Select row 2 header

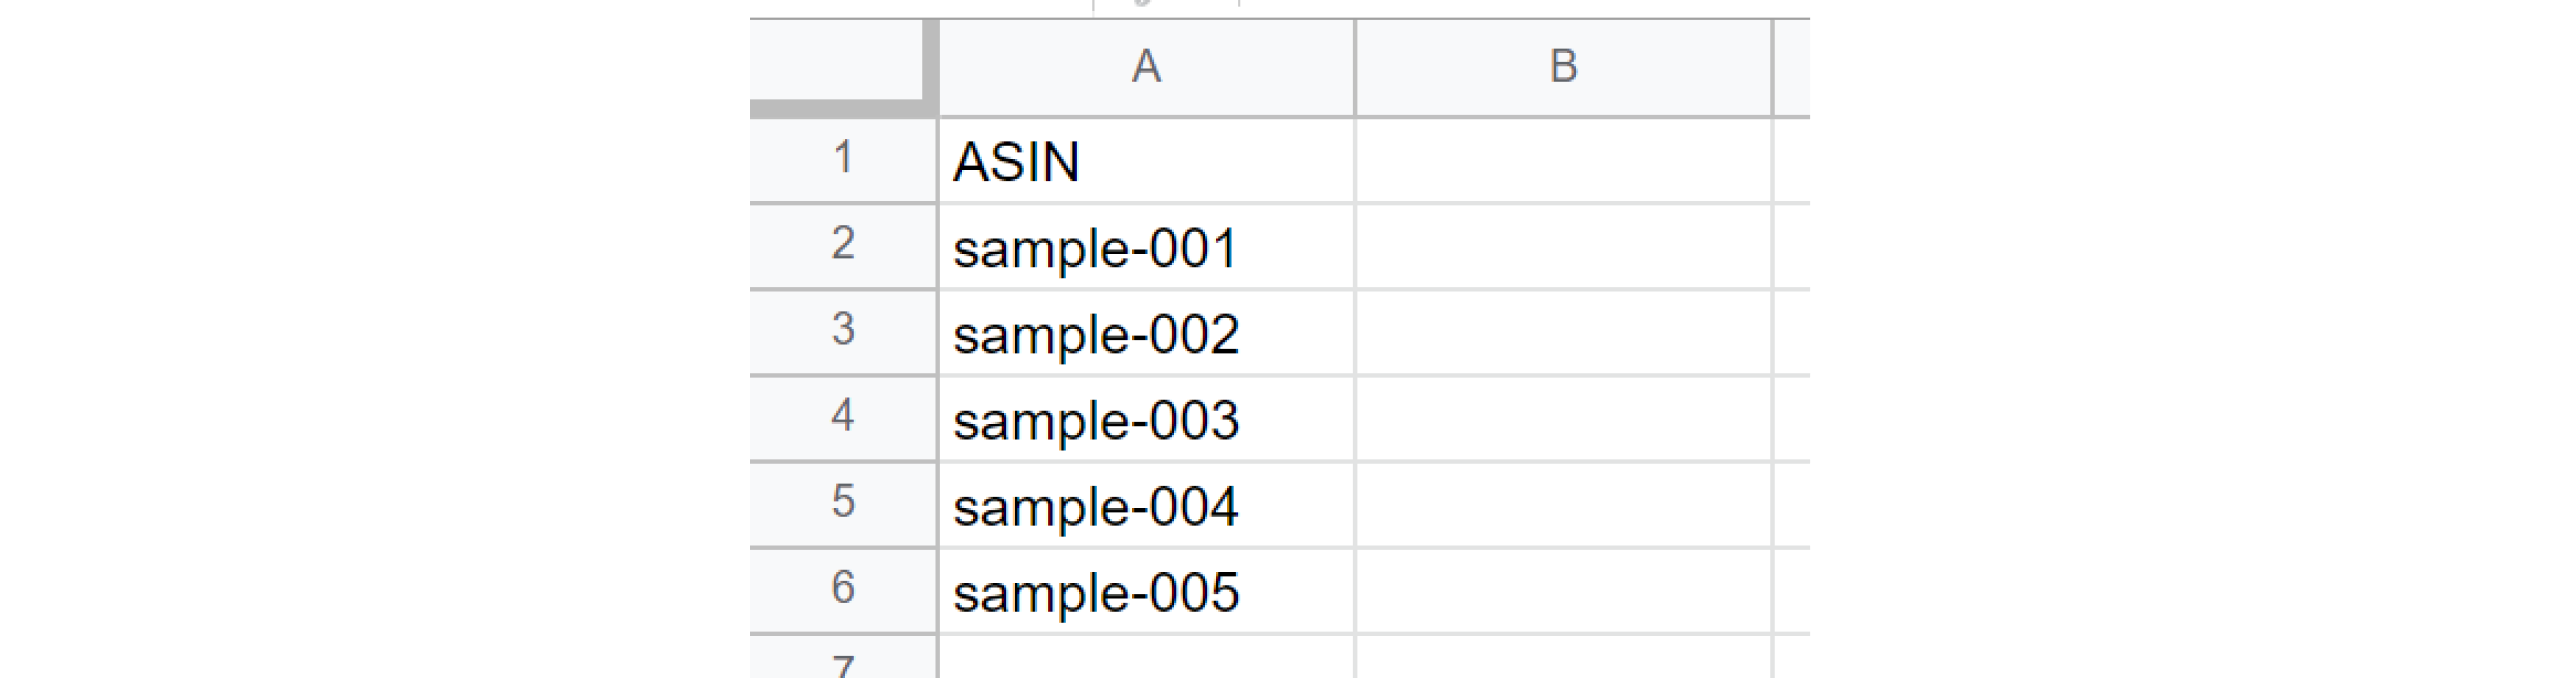tap(842, 245)
